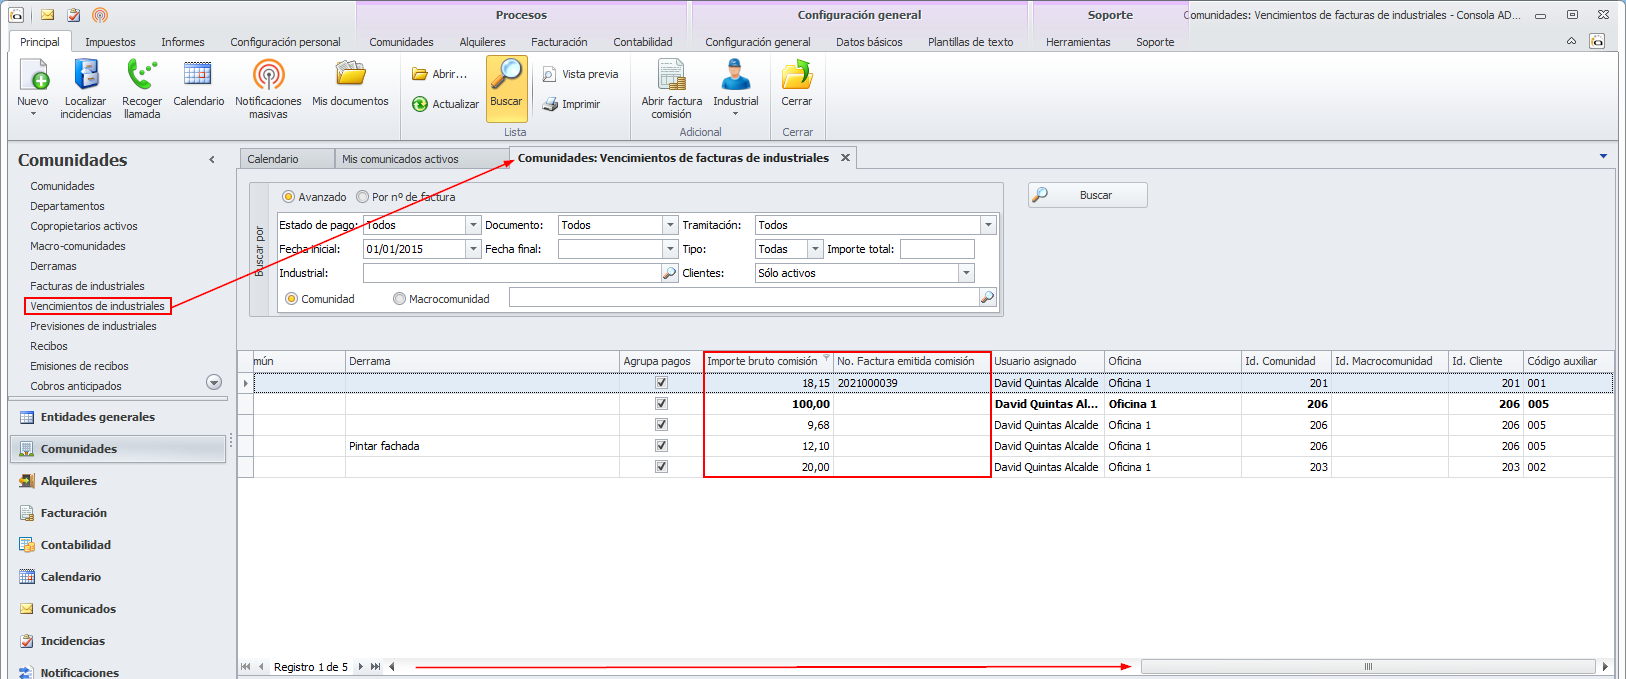Viewport: 1626px width, 679px height.
Task: Open Notificaciones masivas
Action: tap(268, 76)
